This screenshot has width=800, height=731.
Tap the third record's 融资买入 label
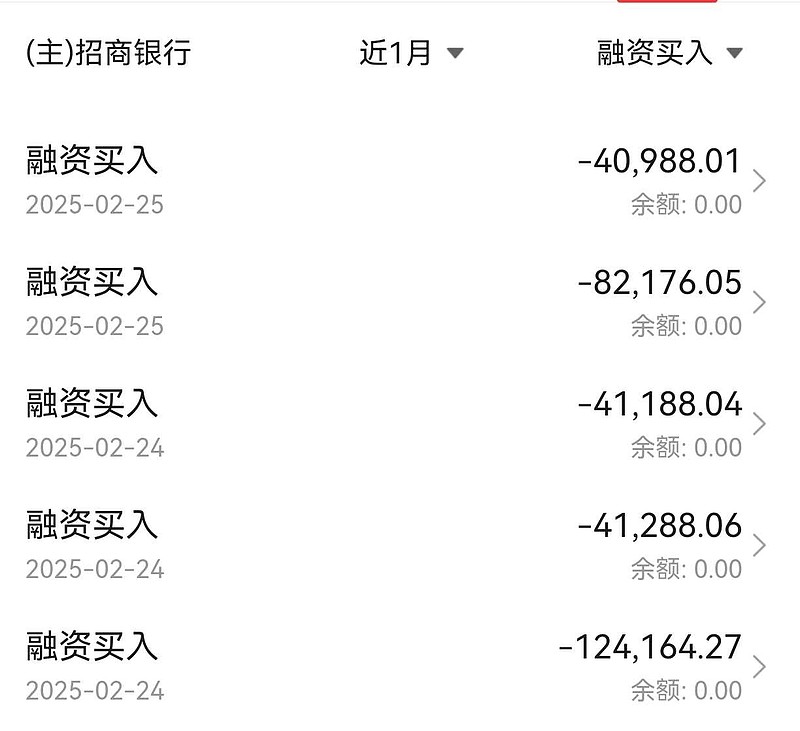[91, 405]
